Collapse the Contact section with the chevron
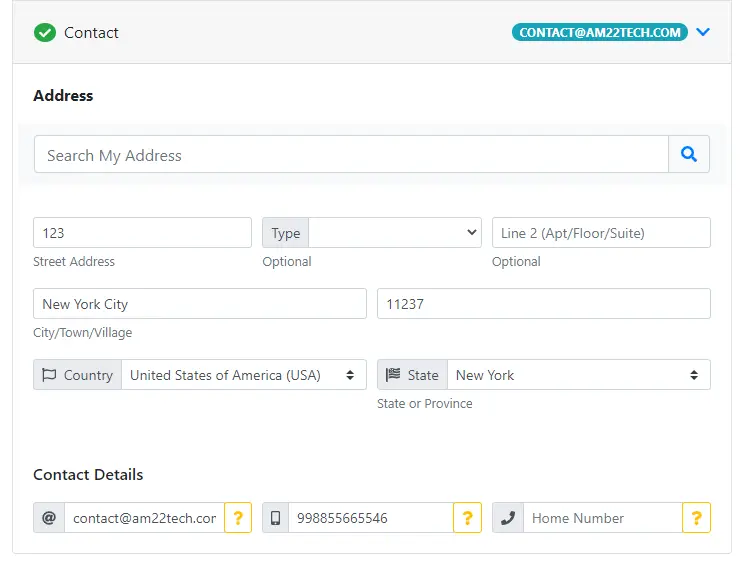 click(703, 32)
